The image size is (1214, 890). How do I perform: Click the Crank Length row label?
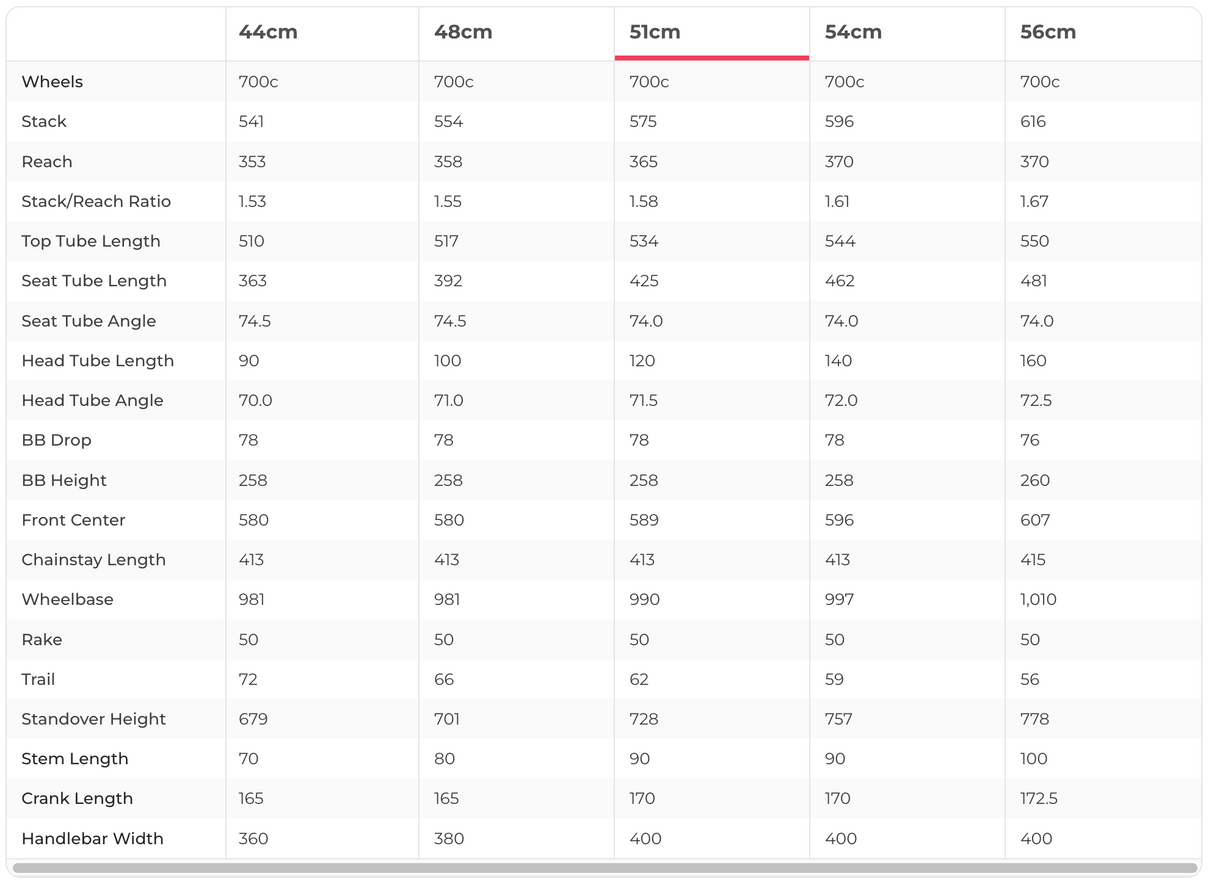tap(77, 798)
